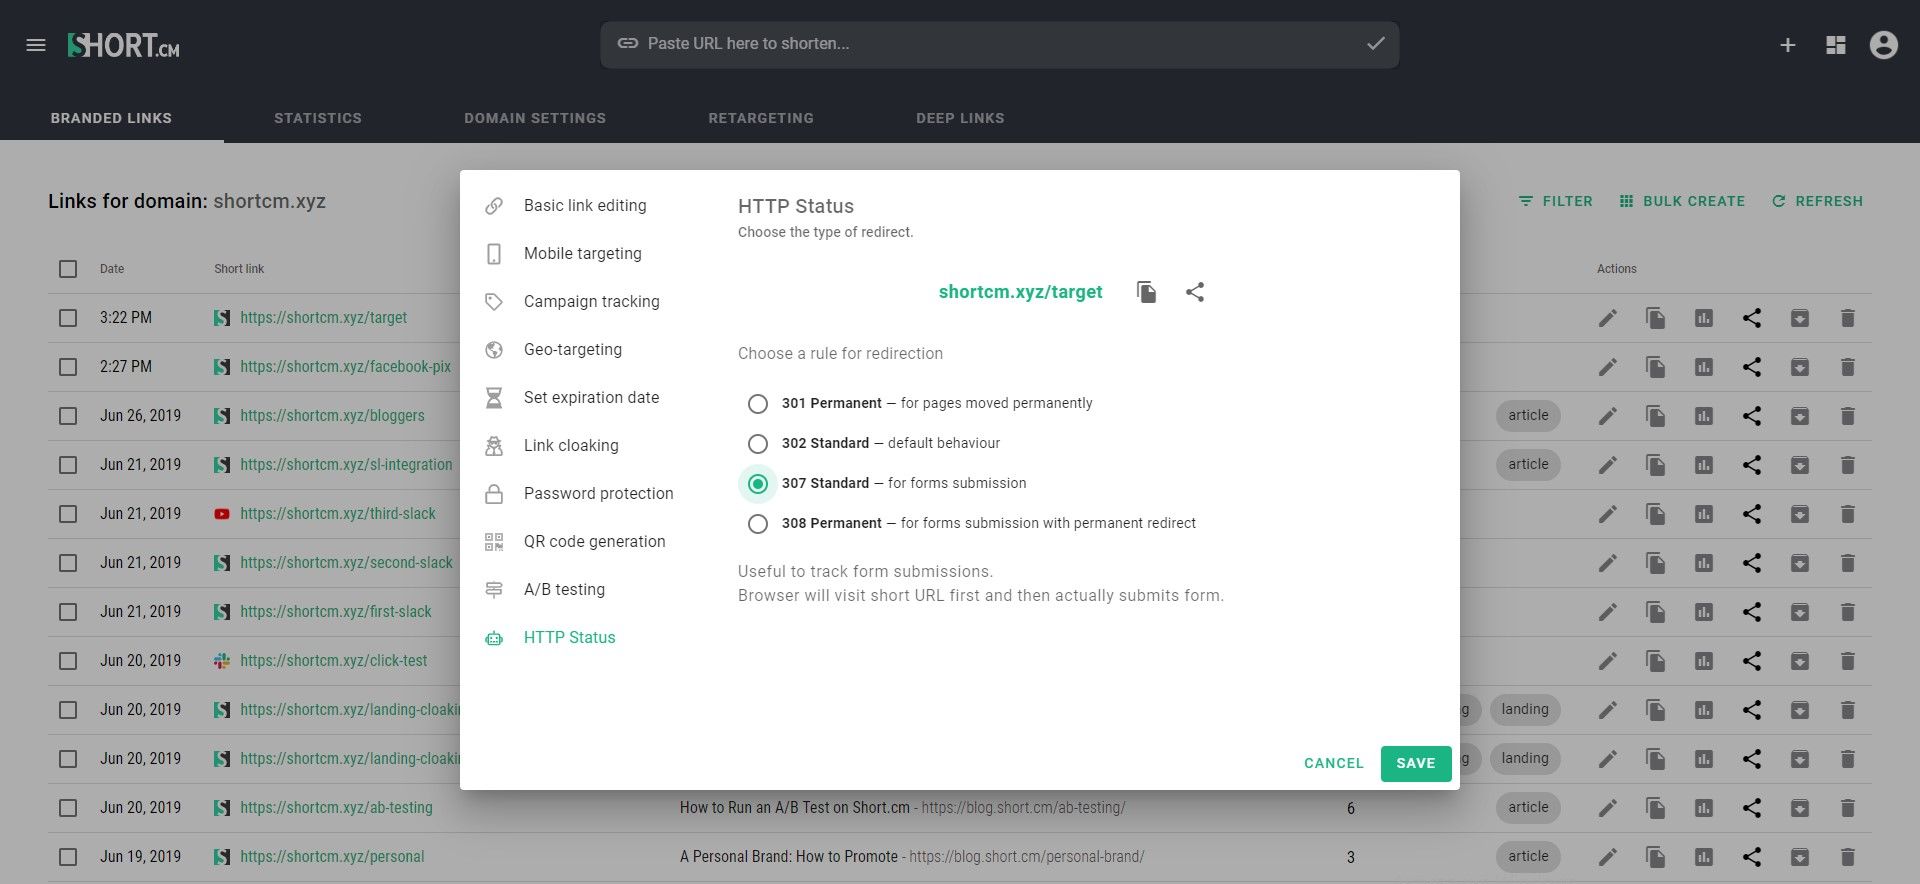The height and width of the screenshot is (884, 1920).
Task: View statistics for the facebook-pix row
Action: coord(1704,367)
